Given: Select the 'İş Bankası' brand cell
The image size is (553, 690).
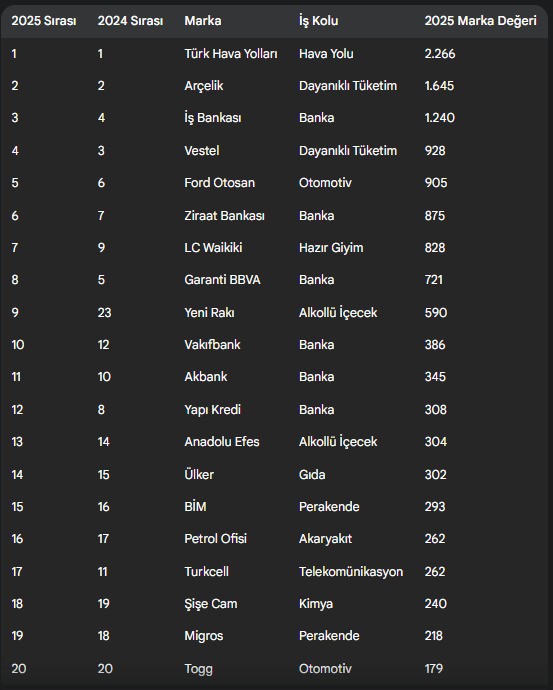Looking at the screenshot, I should [x=213, y=117].
